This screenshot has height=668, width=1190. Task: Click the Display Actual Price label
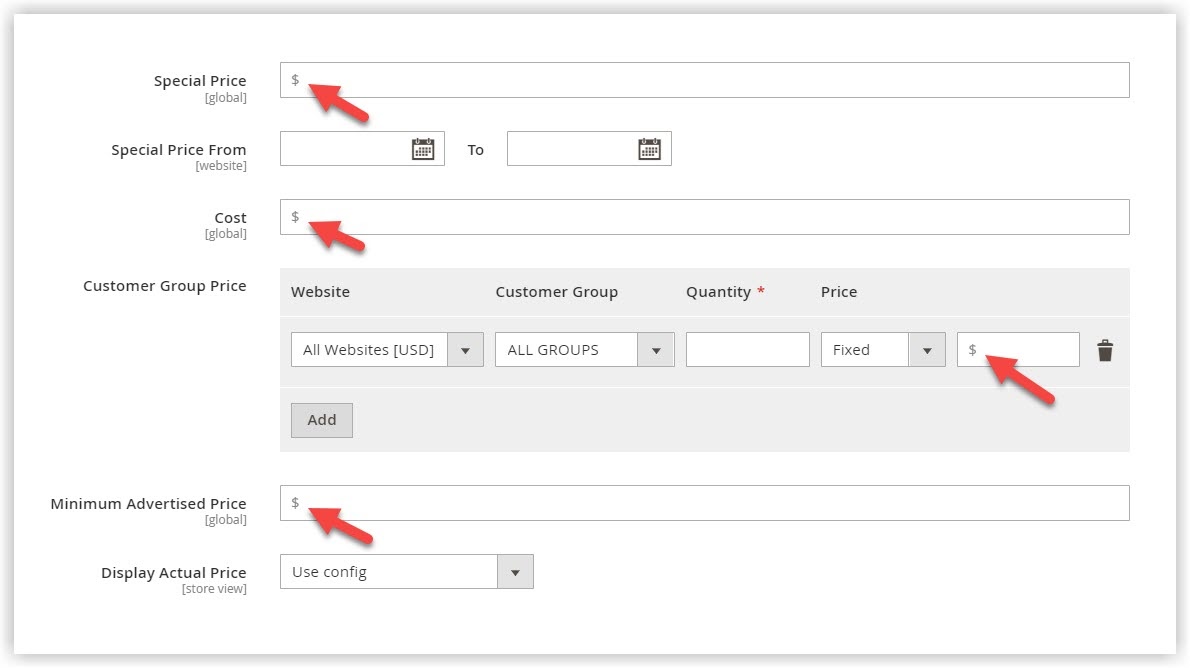tap(173, 573)
